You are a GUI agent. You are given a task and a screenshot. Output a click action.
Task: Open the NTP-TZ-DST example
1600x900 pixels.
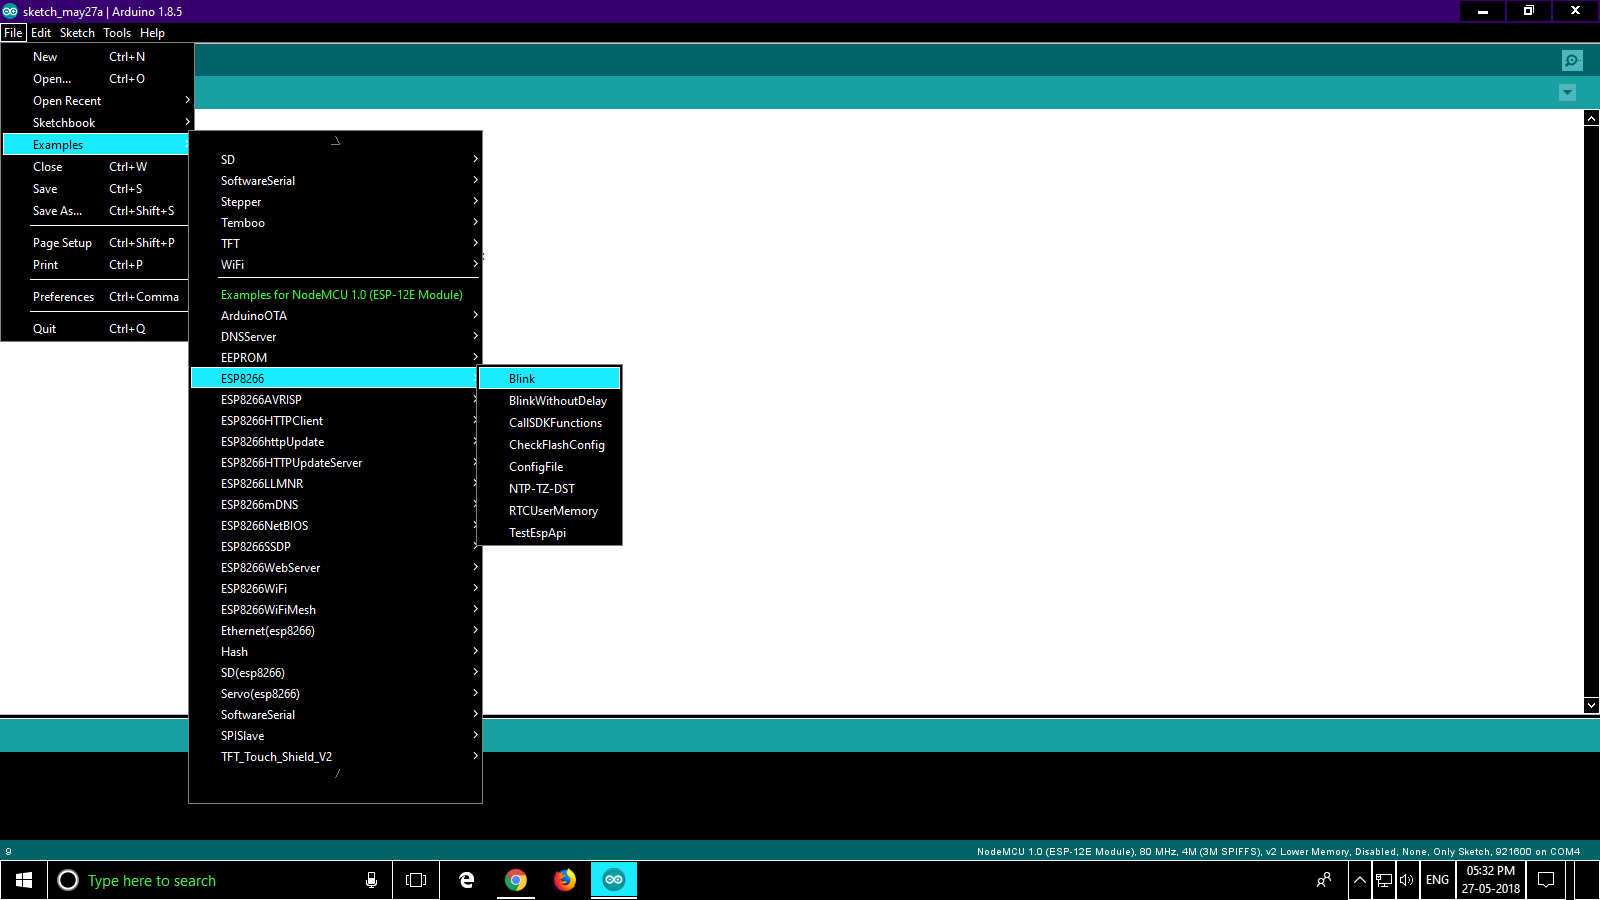click(x=550, y=489)
